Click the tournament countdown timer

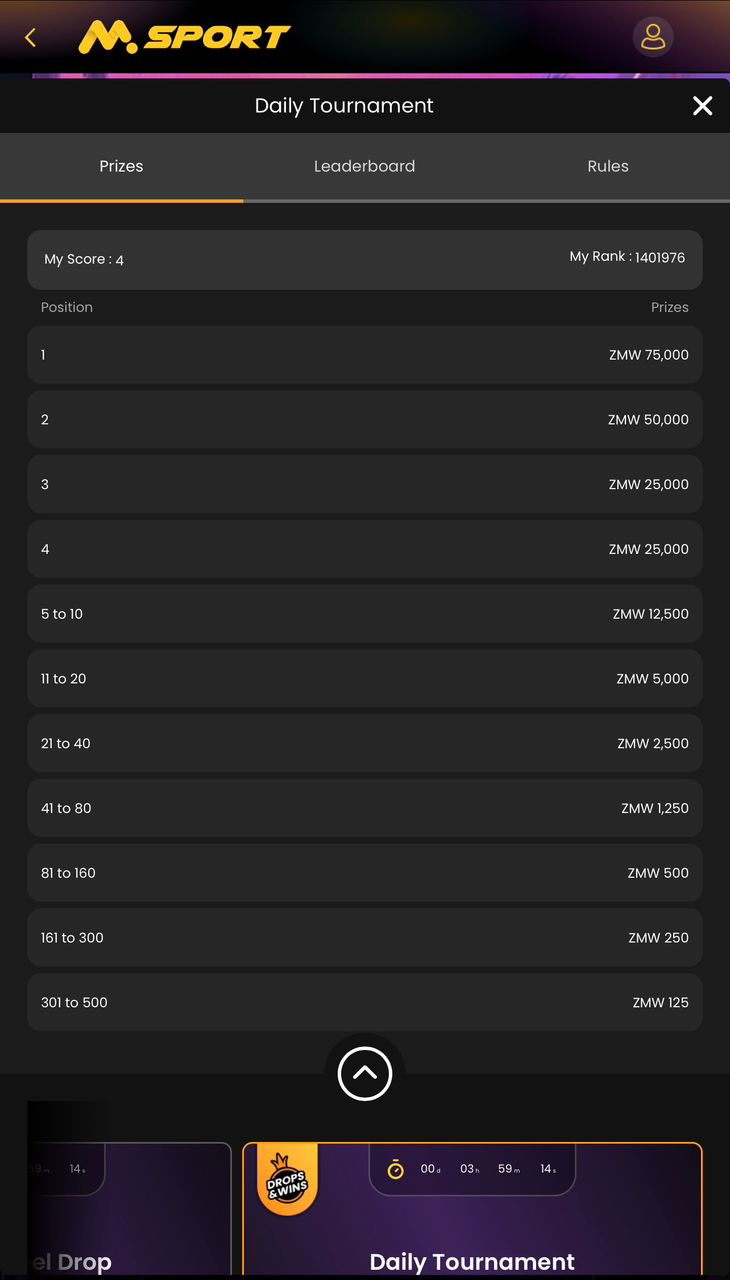click(x=472, y=1169)
